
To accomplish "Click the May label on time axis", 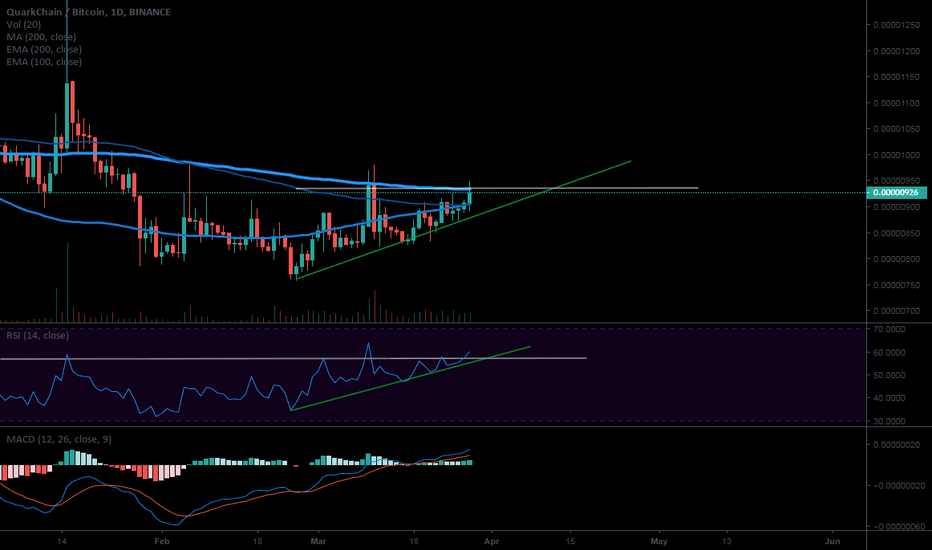I will [x=659, y=542].
